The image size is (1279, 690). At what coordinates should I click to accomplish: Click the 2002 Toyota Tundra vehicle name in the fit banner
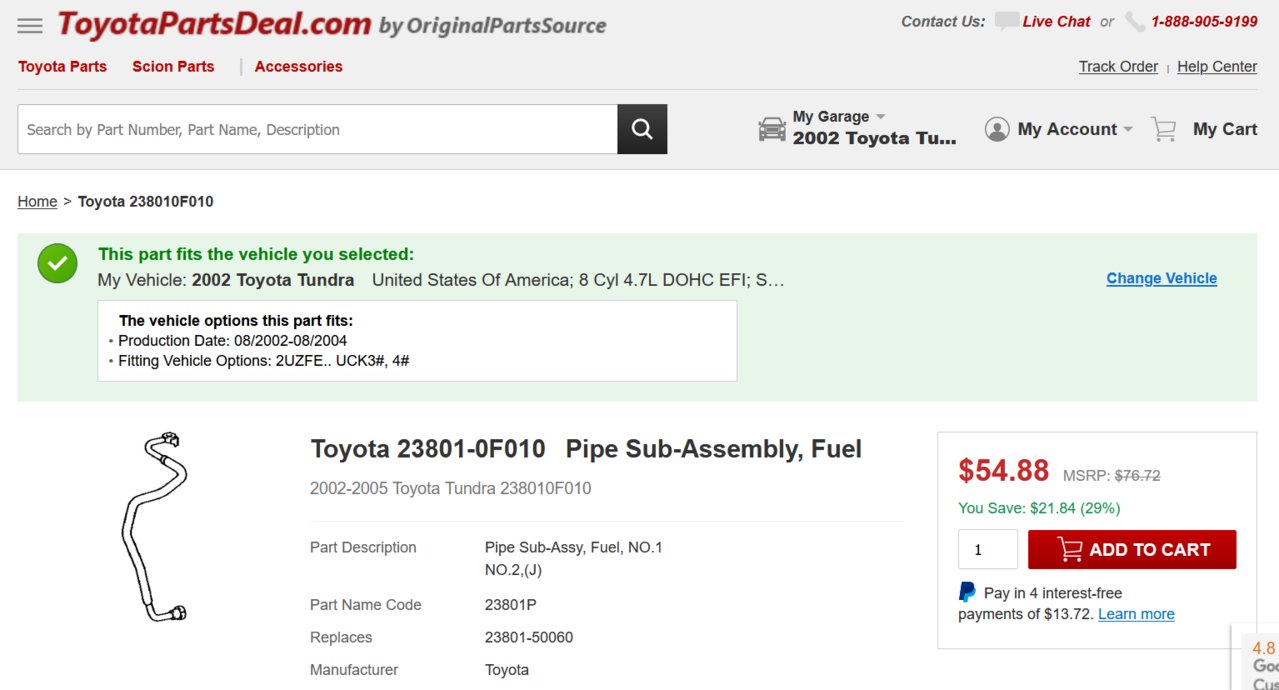pyautogui.click(x=273, y=280)
